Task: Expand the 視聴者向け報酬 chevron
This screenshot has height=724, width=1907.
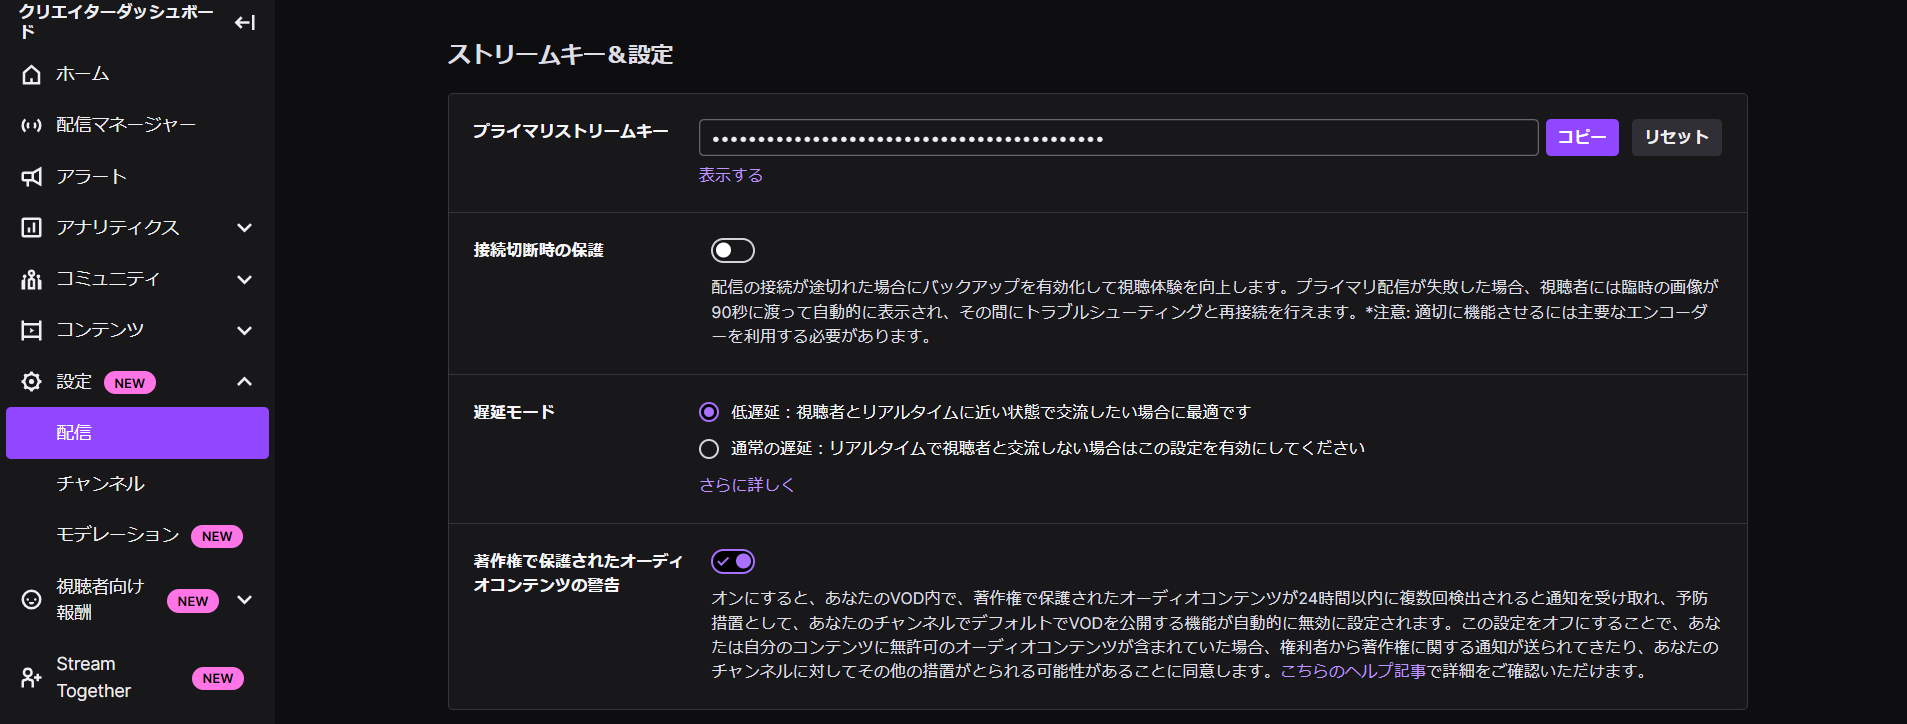Action: click(x=245, y=599)
